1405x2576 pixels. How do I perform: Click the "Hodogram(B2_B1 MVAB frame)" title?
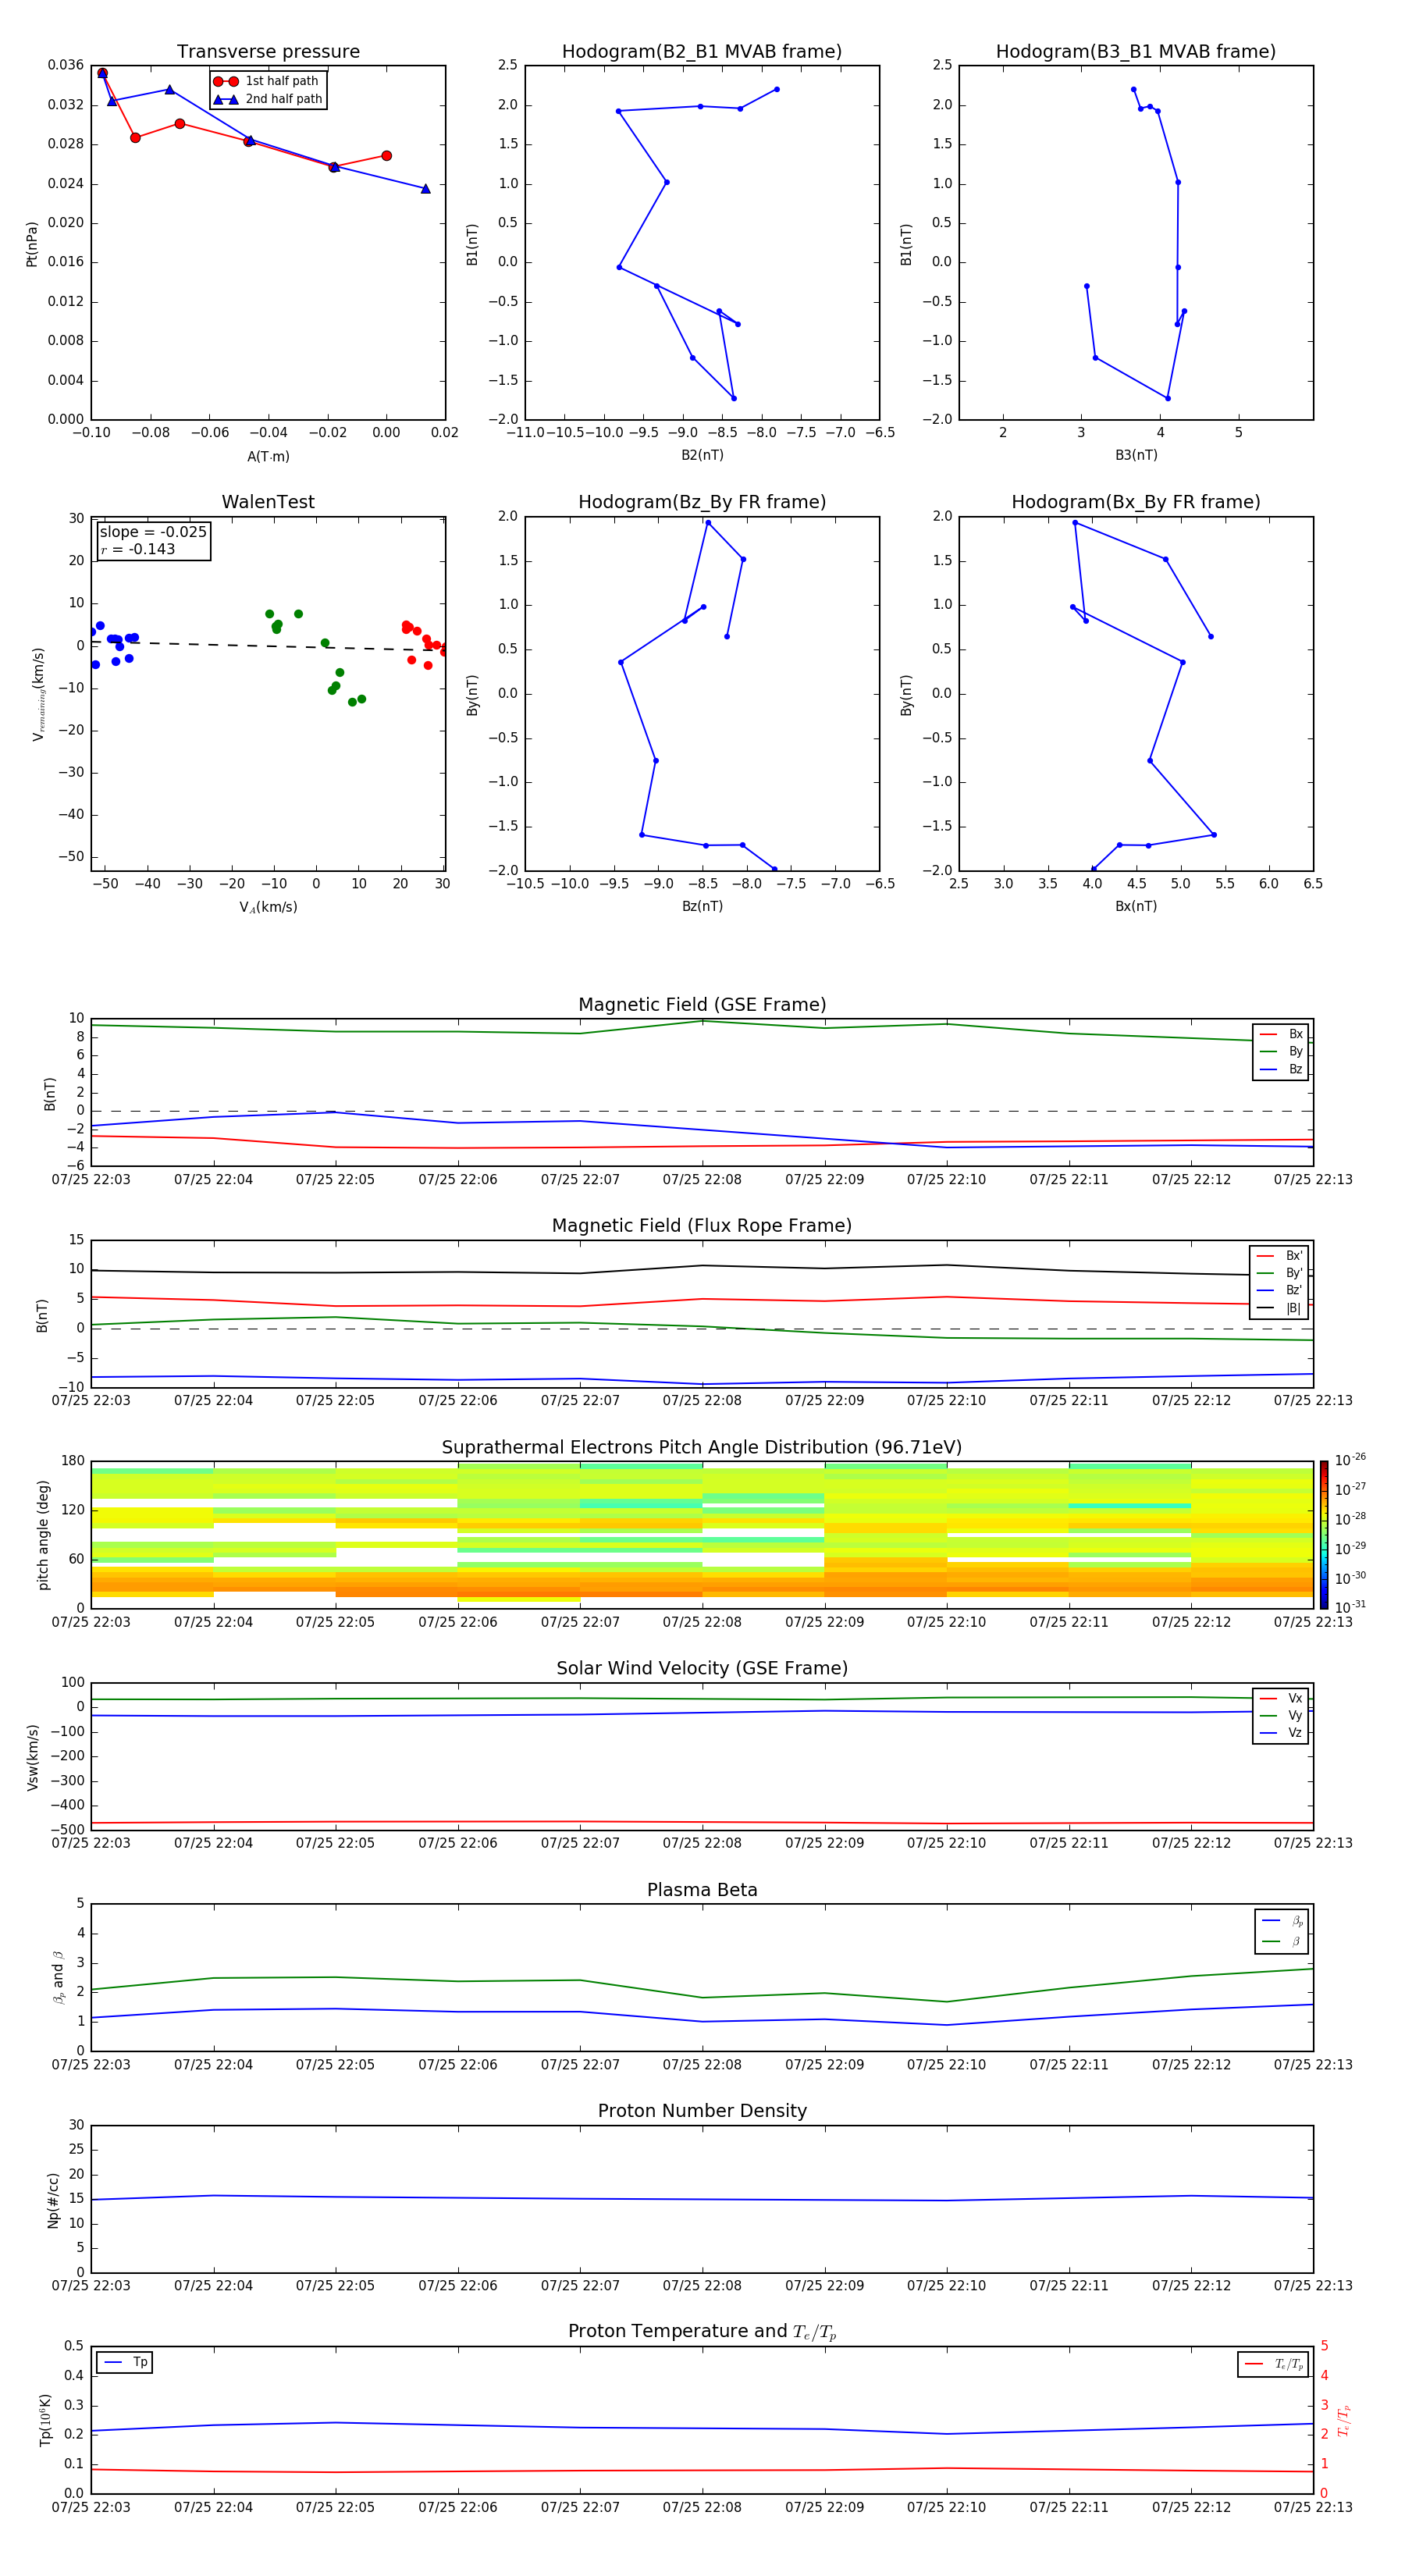pos(702,51)
